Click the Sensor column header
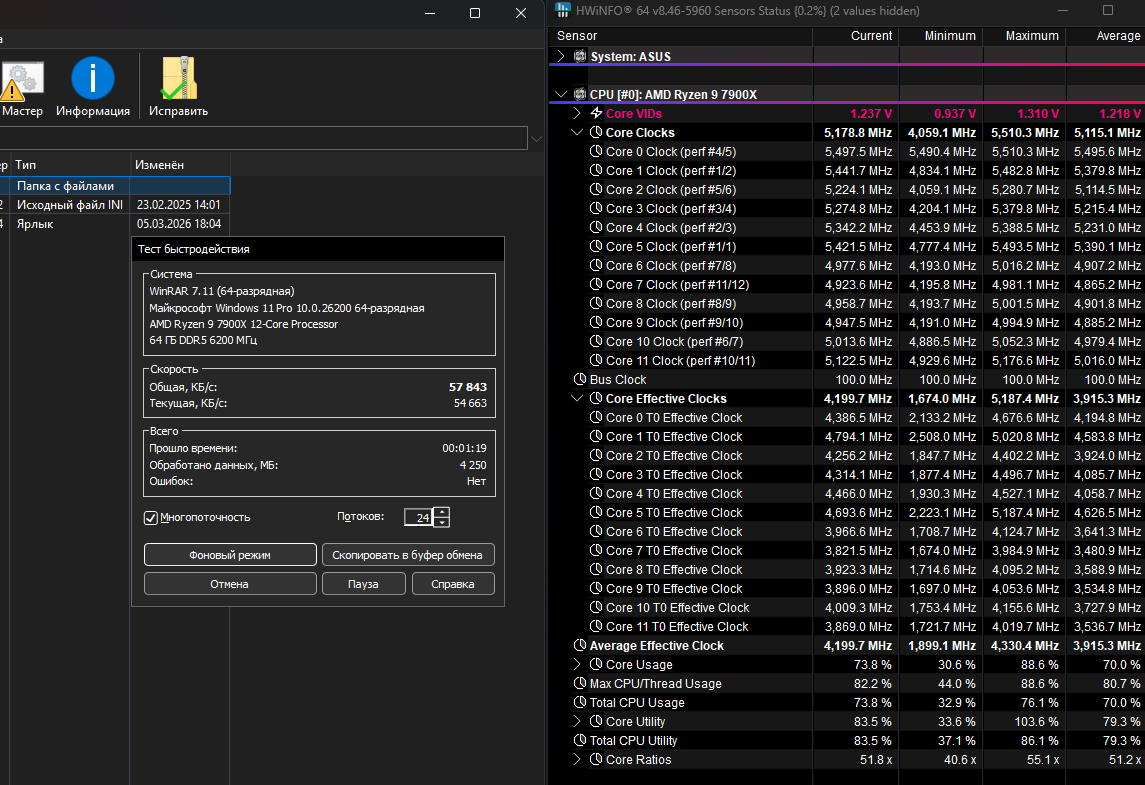The width and height of the screenshot is (1145, 785). [680, 36]
